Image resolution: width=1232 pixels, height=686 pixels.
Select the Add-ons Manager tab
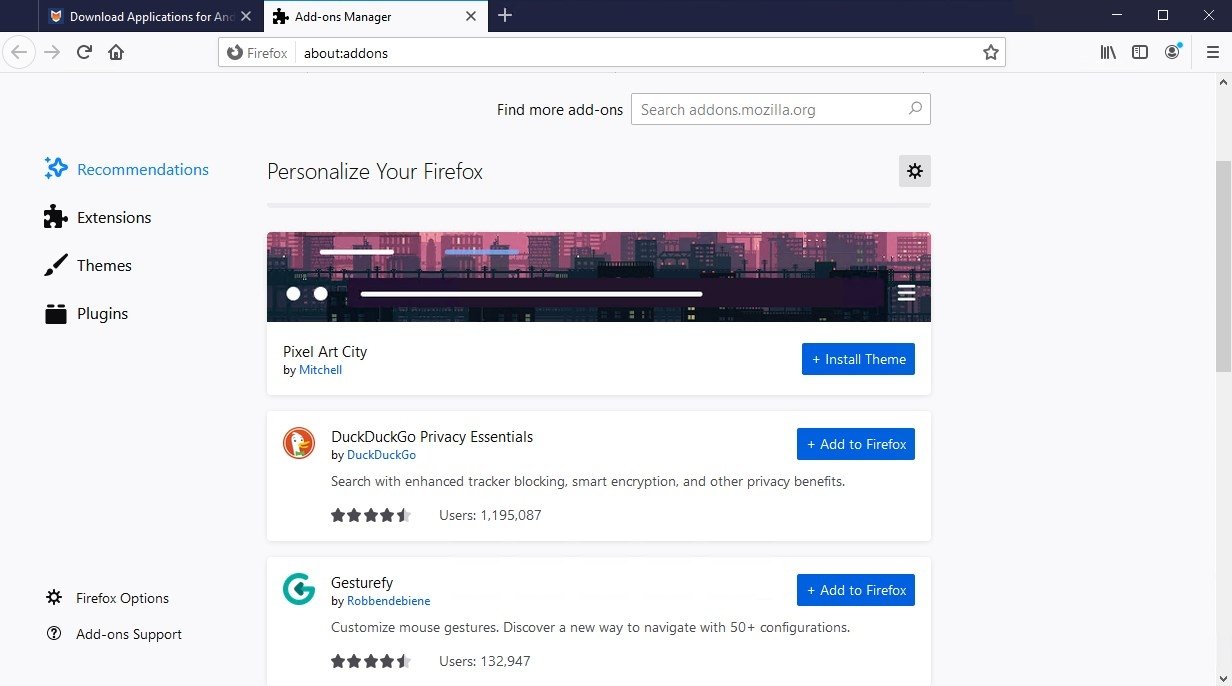pos(375,16)
